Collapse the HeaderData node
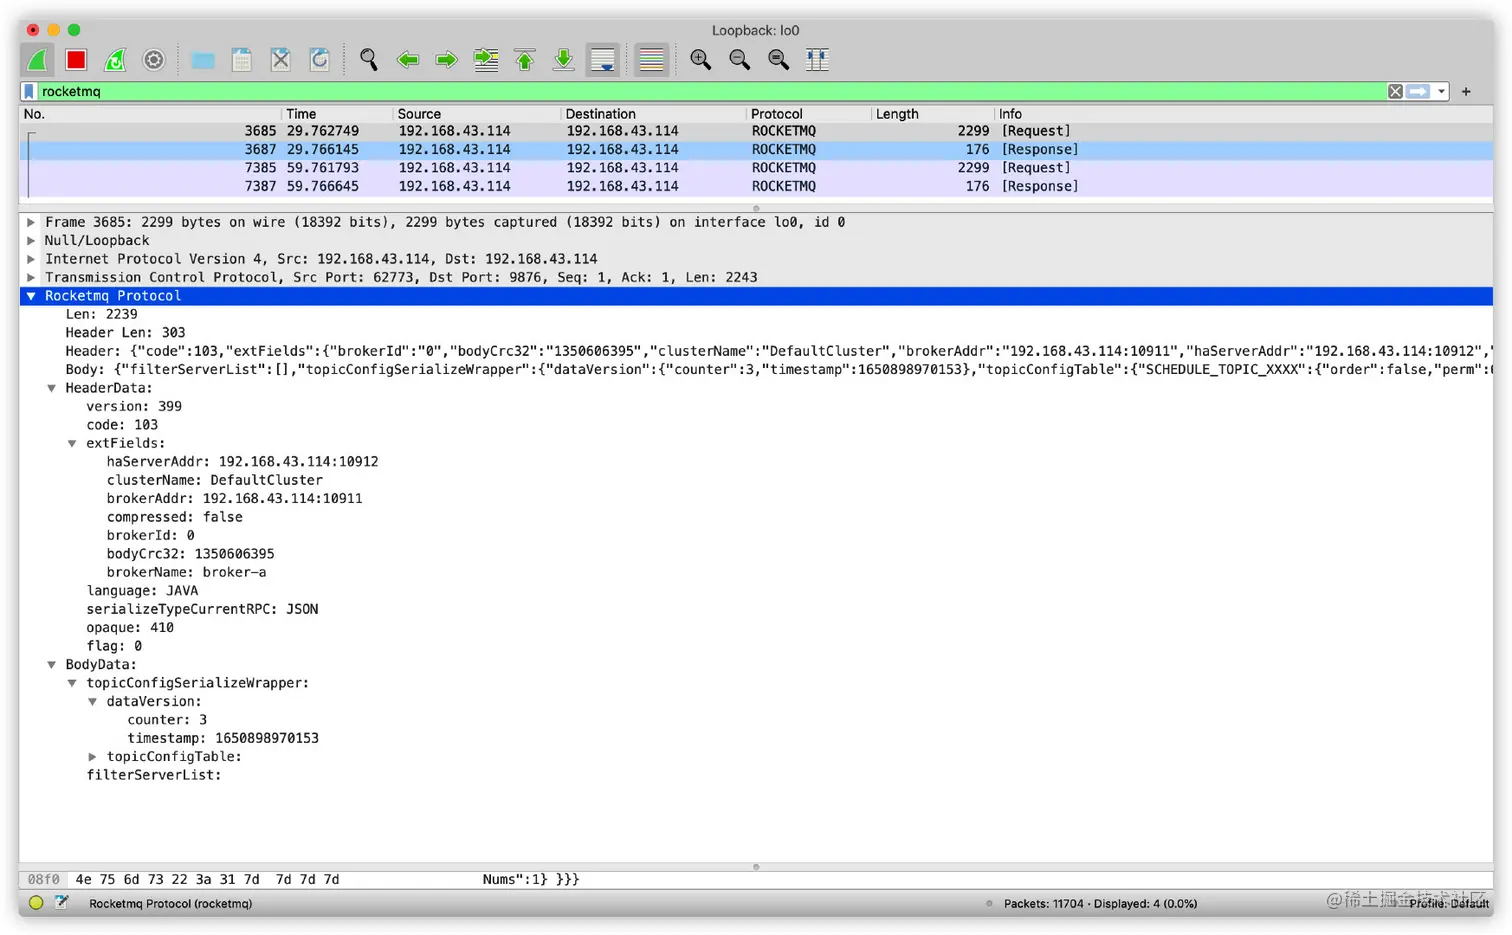Screen dimensions: 1512x935 (52, 388)
